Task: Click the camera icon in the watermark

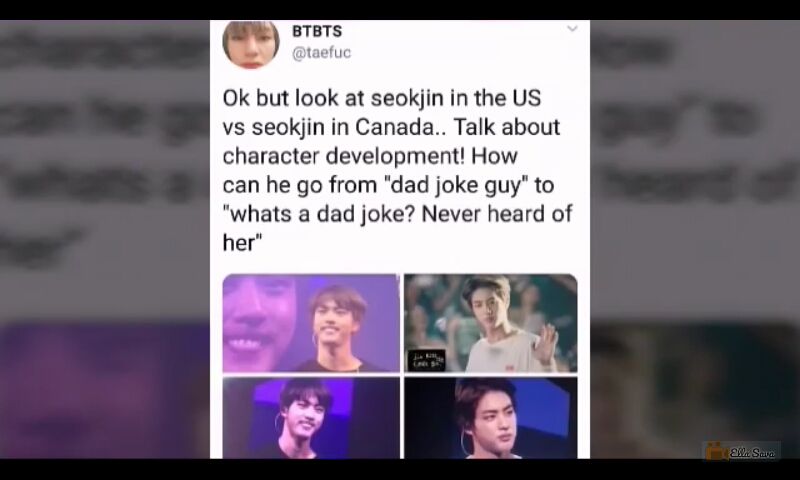Action: pos(715,452)
